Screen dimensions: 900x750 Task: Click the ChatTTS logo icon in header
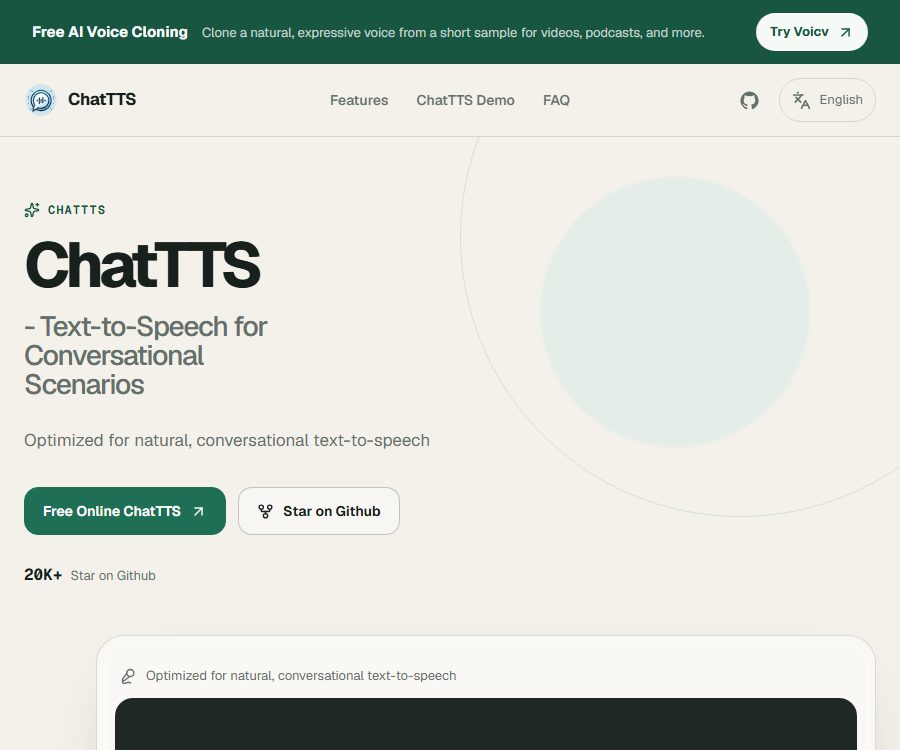pos(41,100)
